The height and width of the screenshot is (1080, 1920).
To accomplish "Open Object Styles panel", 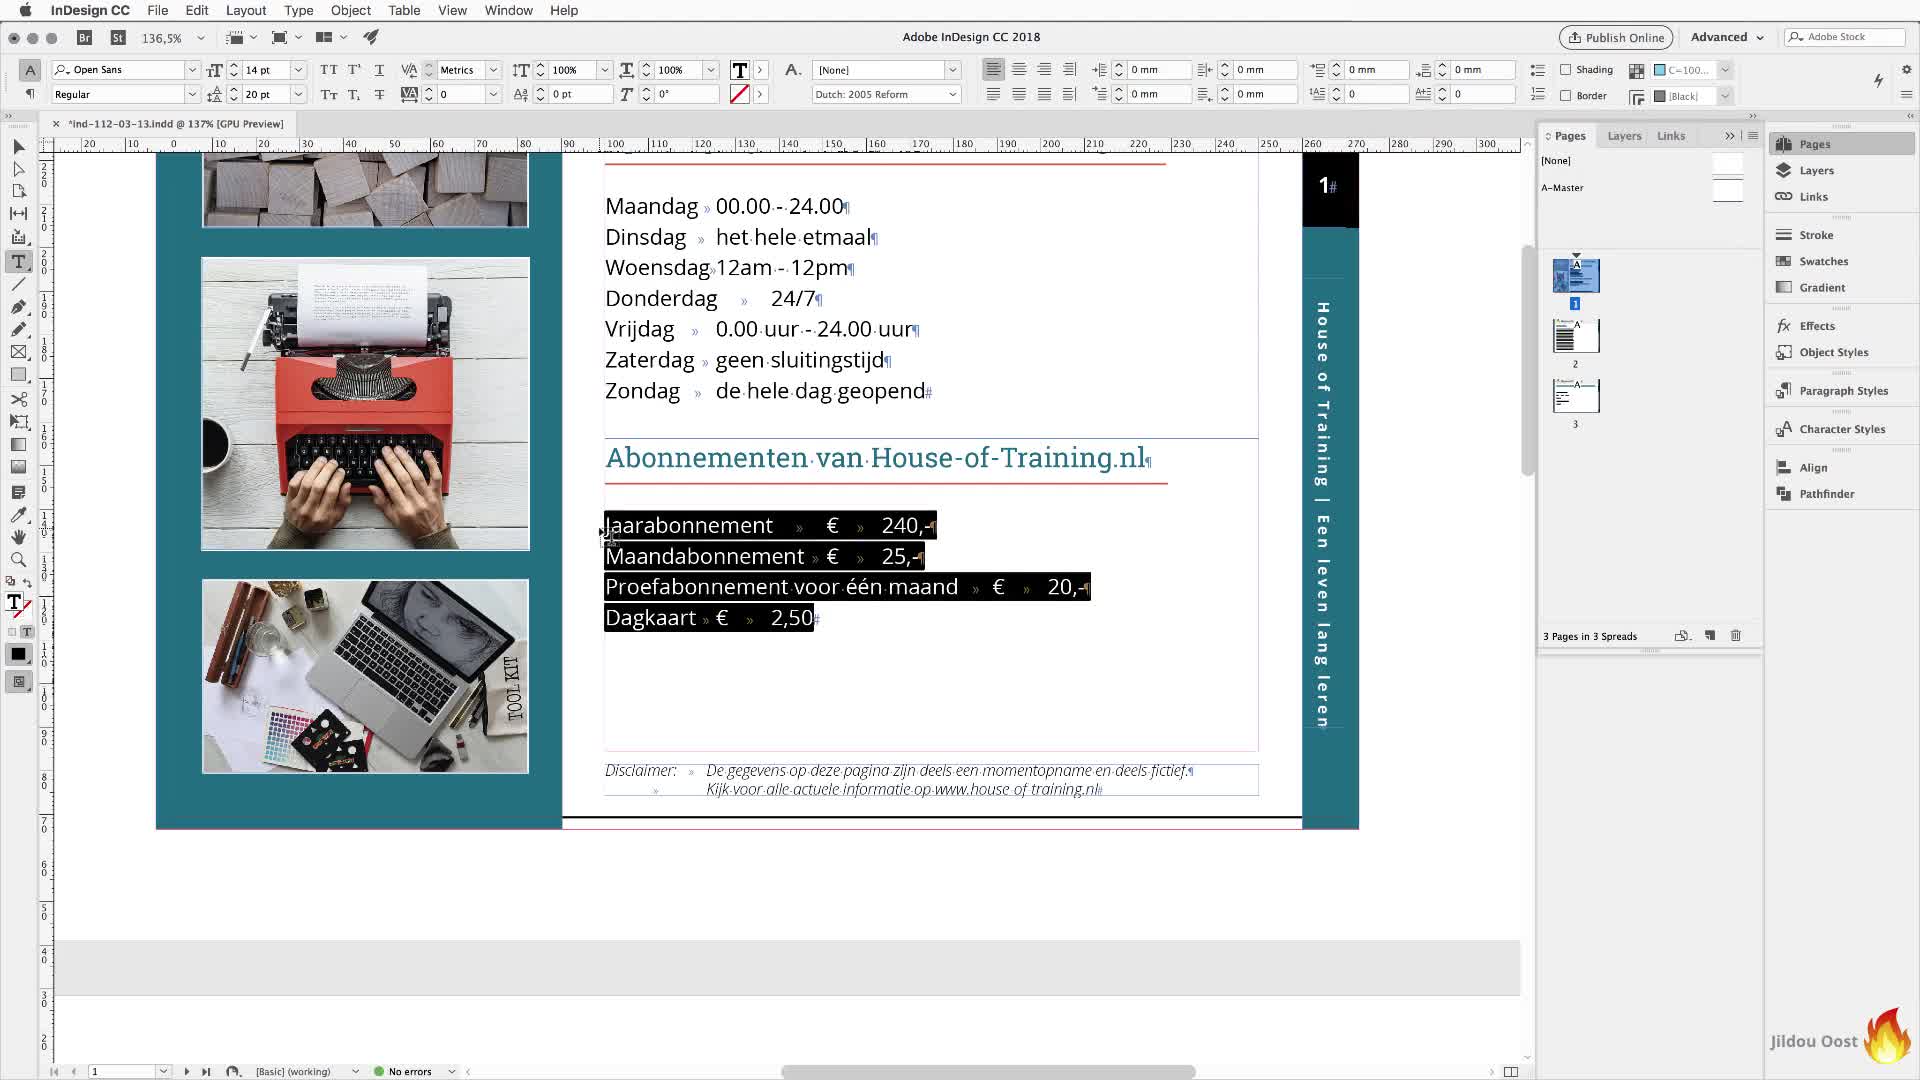I will 1833,352.
